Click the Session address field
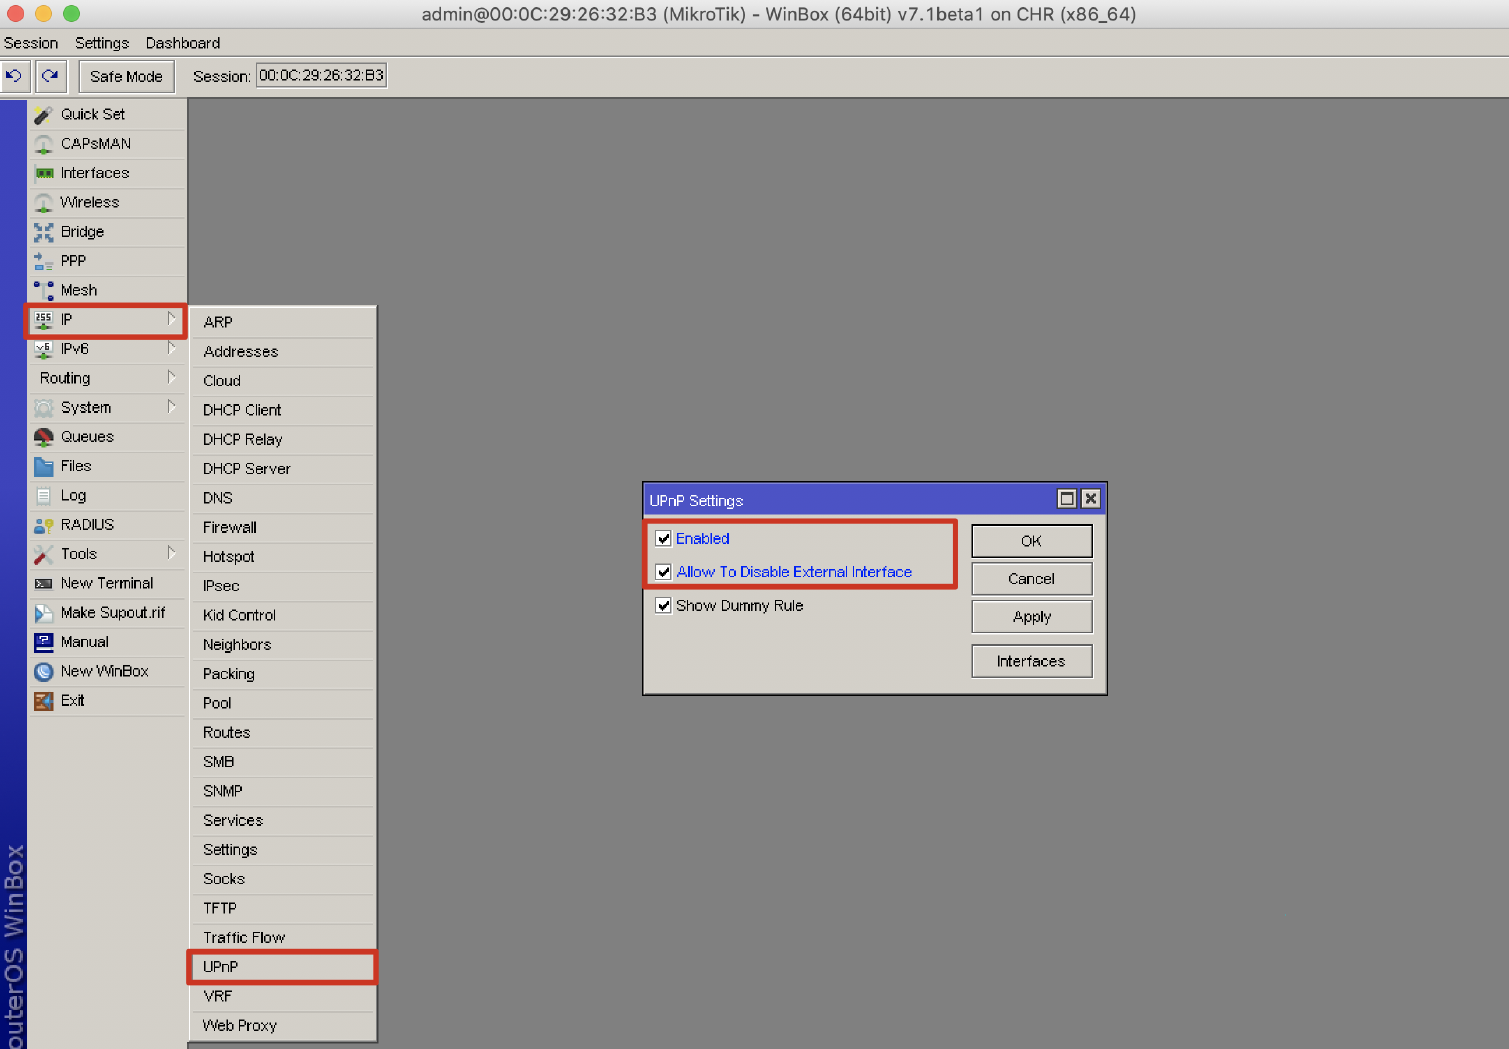Viewport: 1509px width, 1049px height. [322, 76]
